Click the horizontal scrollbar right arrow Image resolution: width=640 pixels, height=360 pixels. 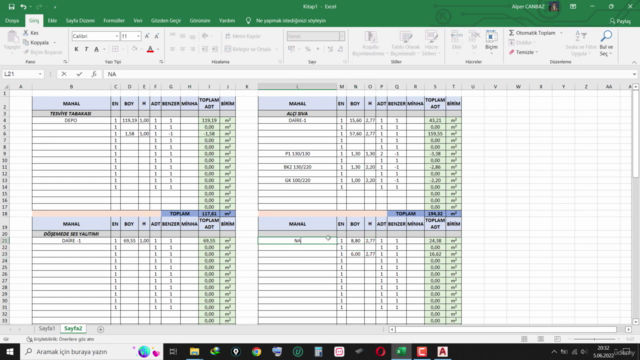(x=628, y=329)
